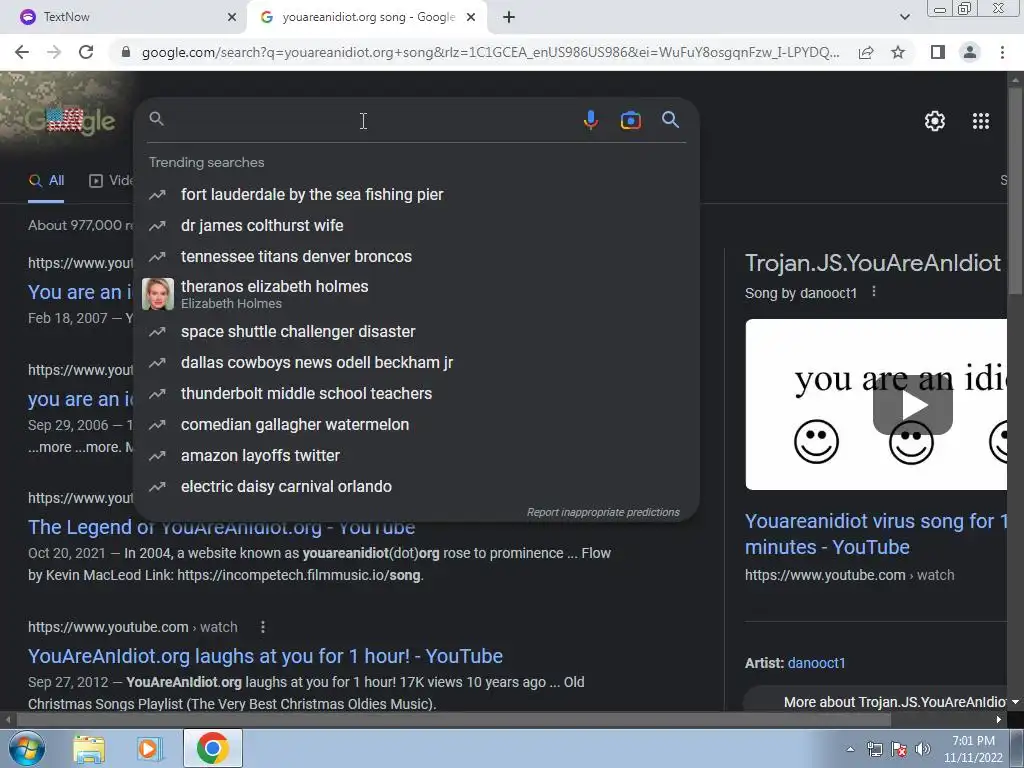This screenshot has height=768, width=1024.
Task: Close the youareanidiot.org song tab
Action: click(x=470, y=17)
